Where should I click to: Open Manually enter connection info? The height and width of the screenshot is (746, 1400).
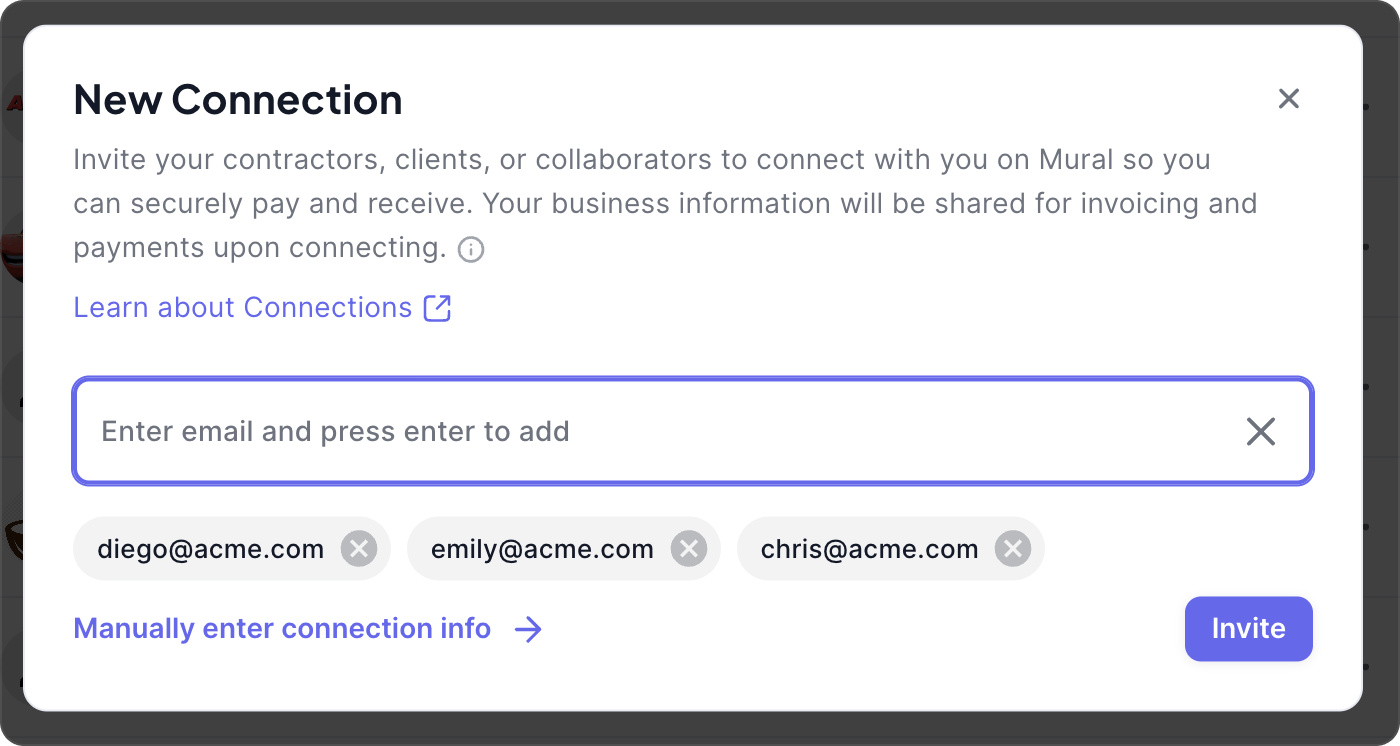[x=282, y=629]
